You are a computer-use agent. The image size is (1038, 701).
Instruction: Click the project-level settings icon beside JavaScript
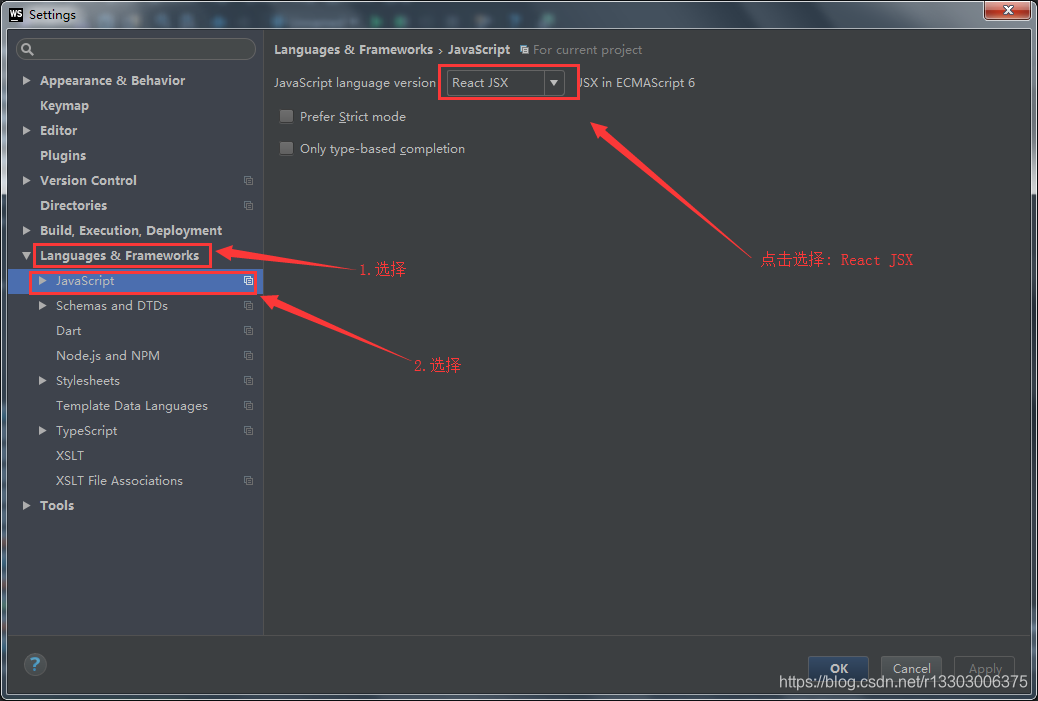click(247, 281)
